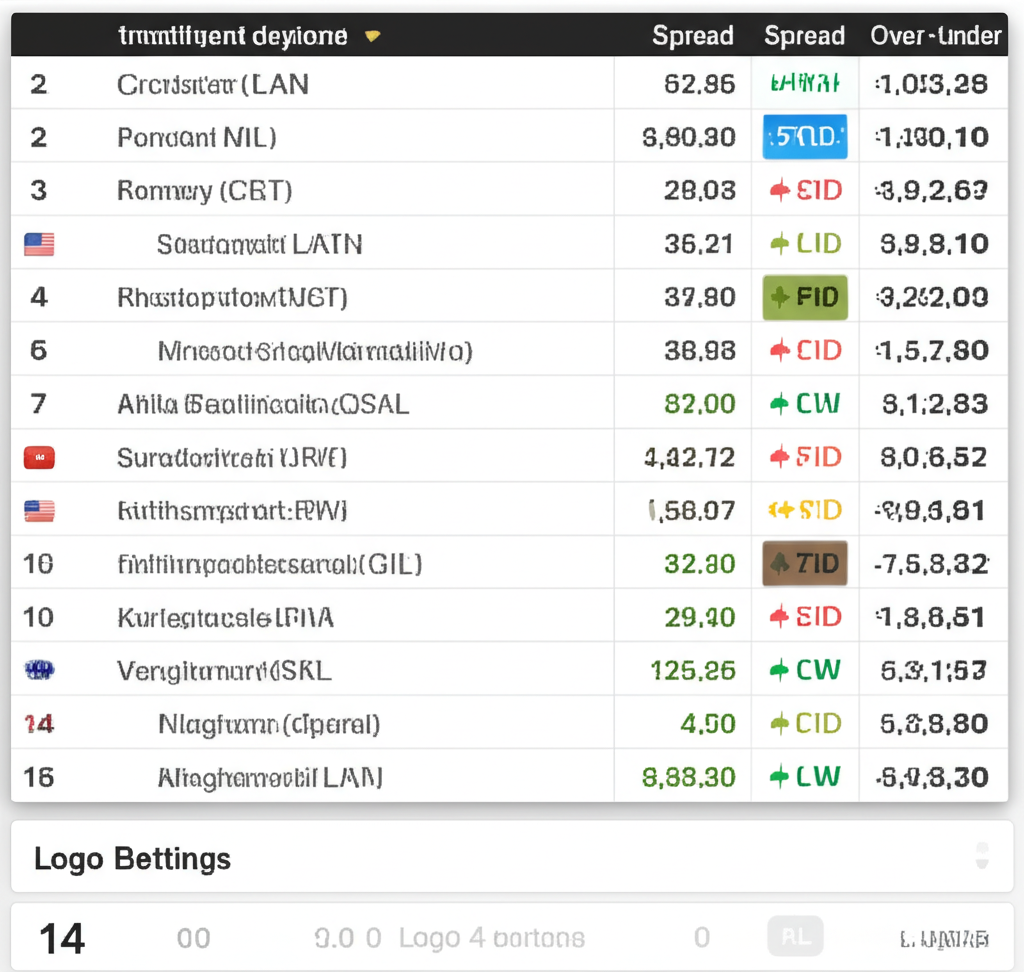This screenshot has width=1024, height=972.
Task: Click the L.UMIRE link at the bottom right
Action: click(x=944, y=939)
